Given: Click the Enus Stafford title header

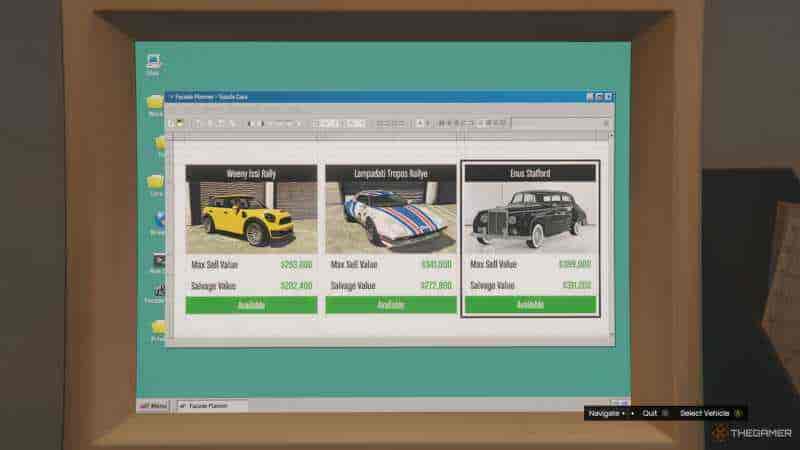Looking at the screenshot, I should pyautogui.click(x=530, y=173).
